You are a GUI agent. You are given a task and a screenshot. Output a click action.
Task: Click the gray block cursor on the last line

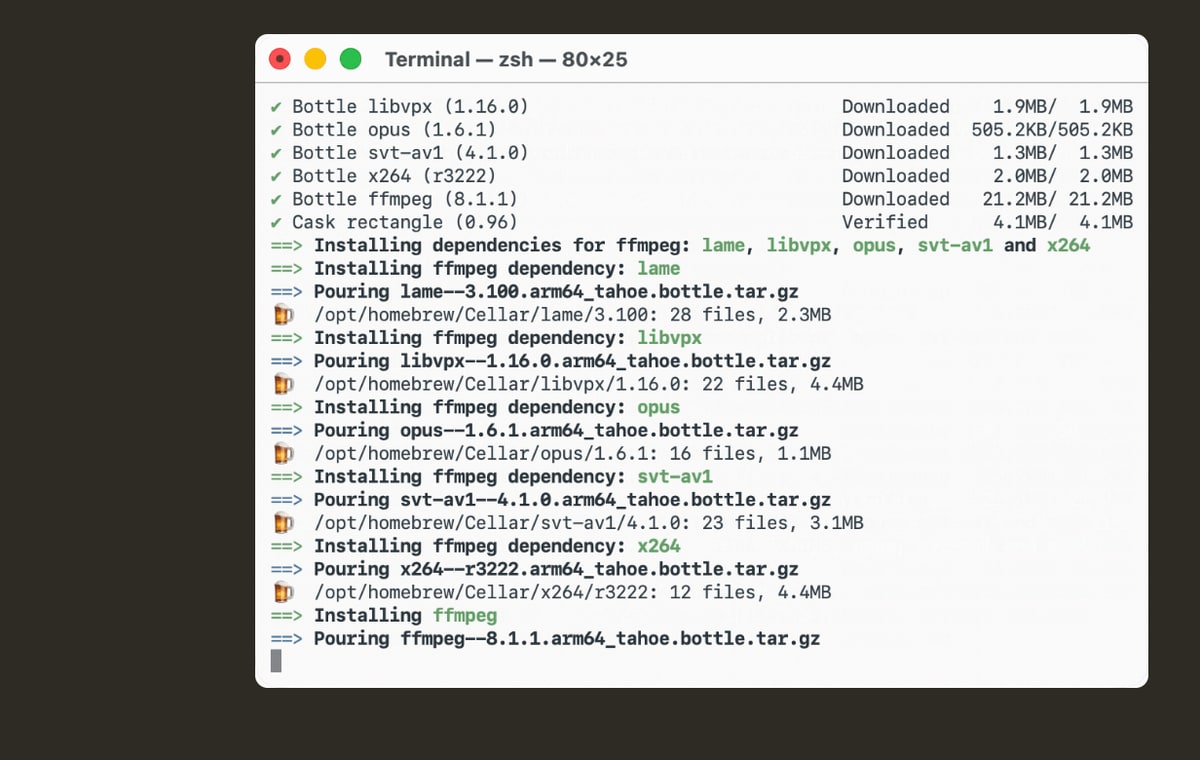[x=276, y=661]
